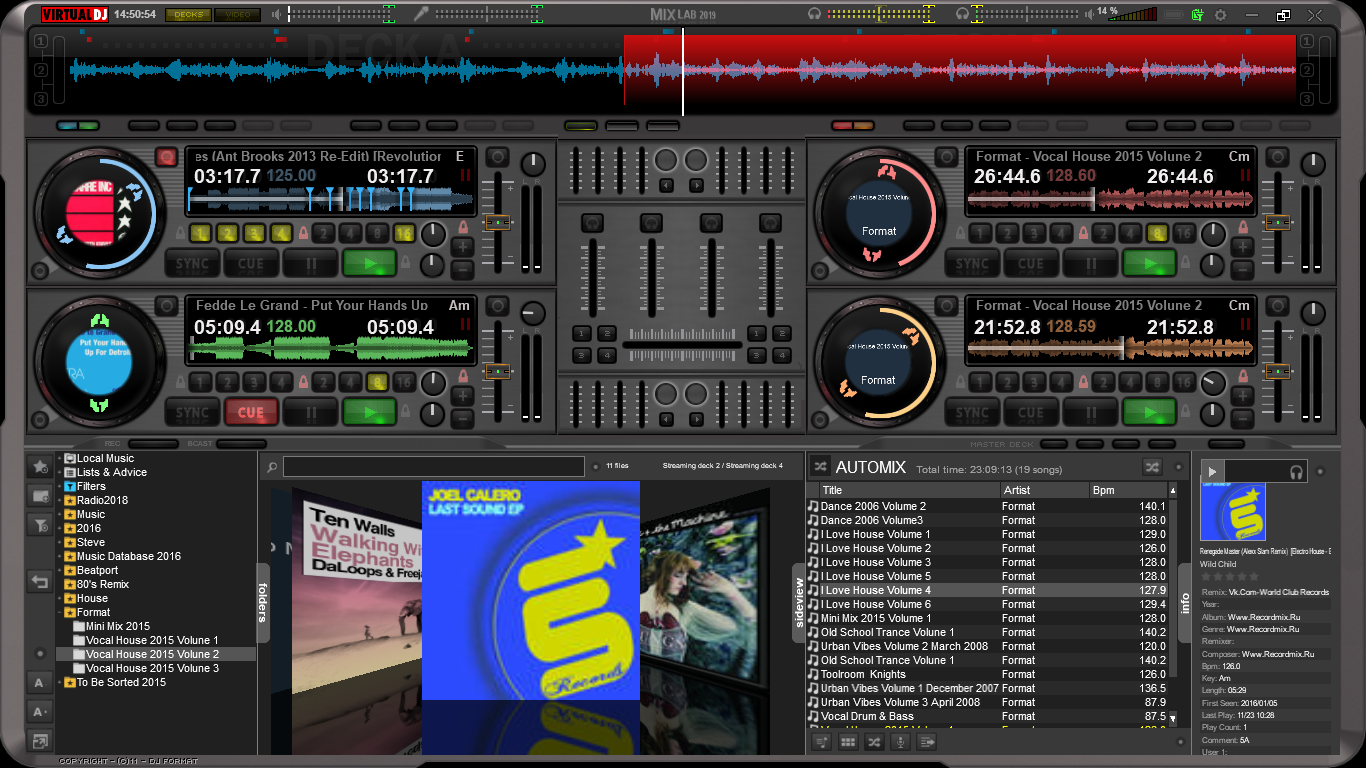Click the add folder icon in left sidebar
Screen dimensions: 1366x768
point(40,495)
